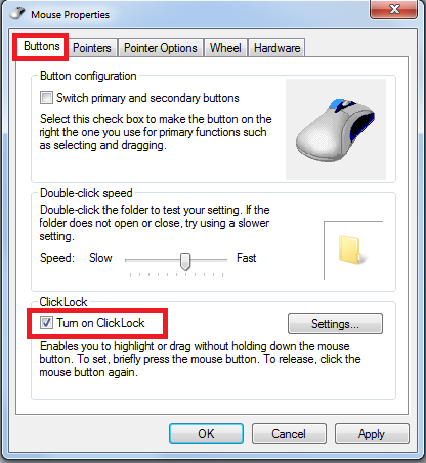426x463 pixels.
Task: Apply the mouse settings
Action: pos(372,434)
